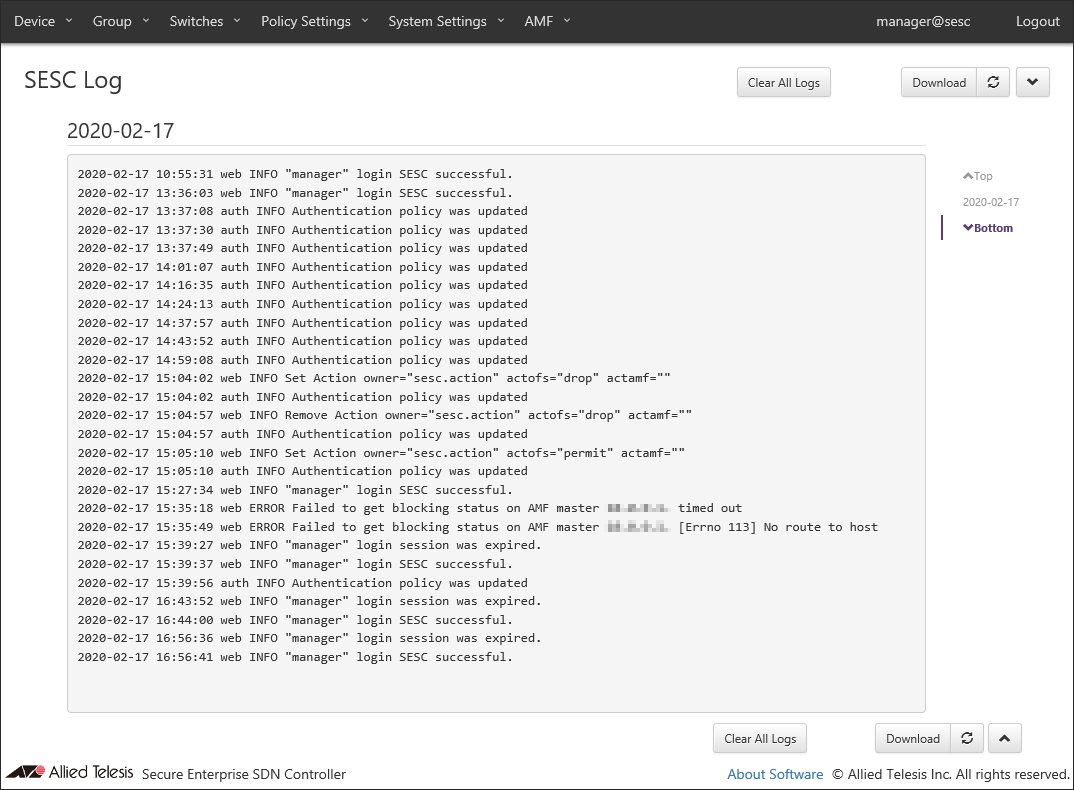Click the top scroll-down chevron button
Viewport: 1074px width, 790px height.
pyautogui.click(x=1033, y=83)
